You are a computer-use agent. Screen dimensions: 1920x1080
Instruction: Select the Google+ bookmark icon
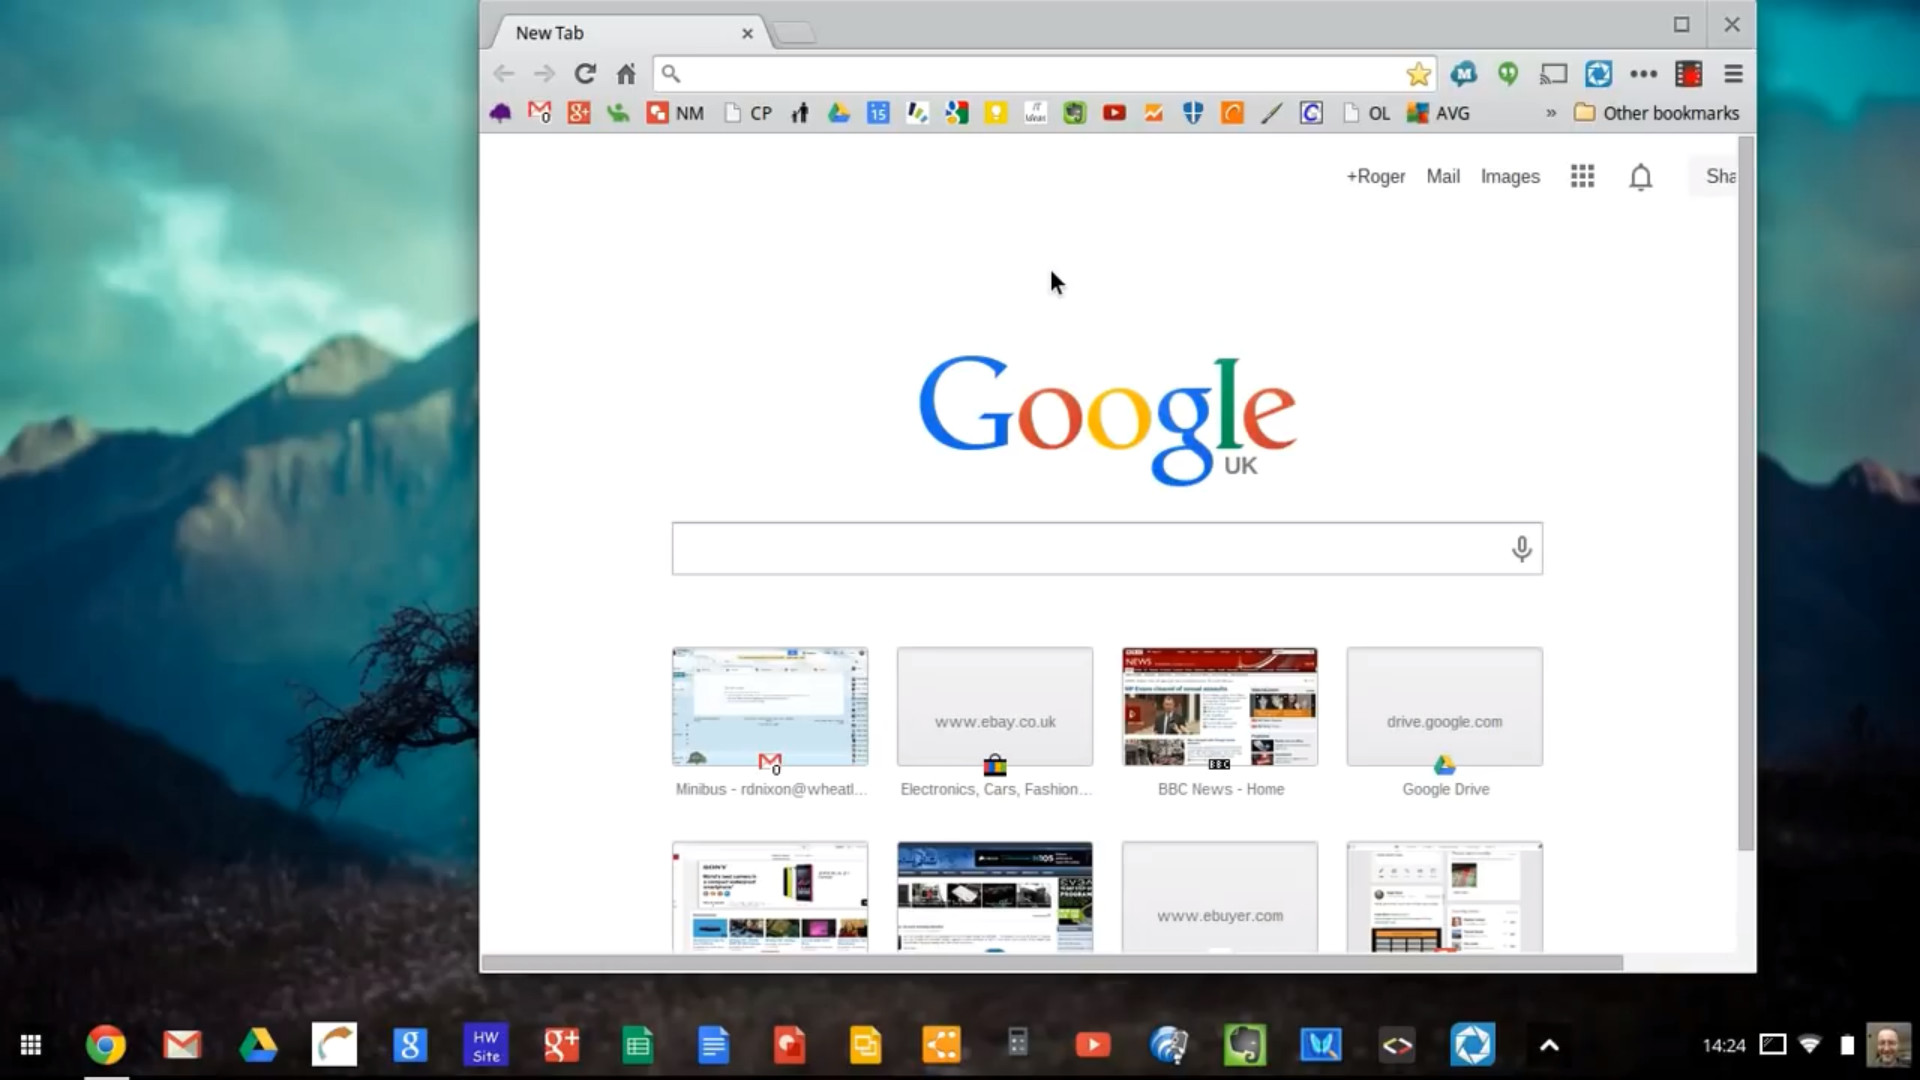(579, 112)
